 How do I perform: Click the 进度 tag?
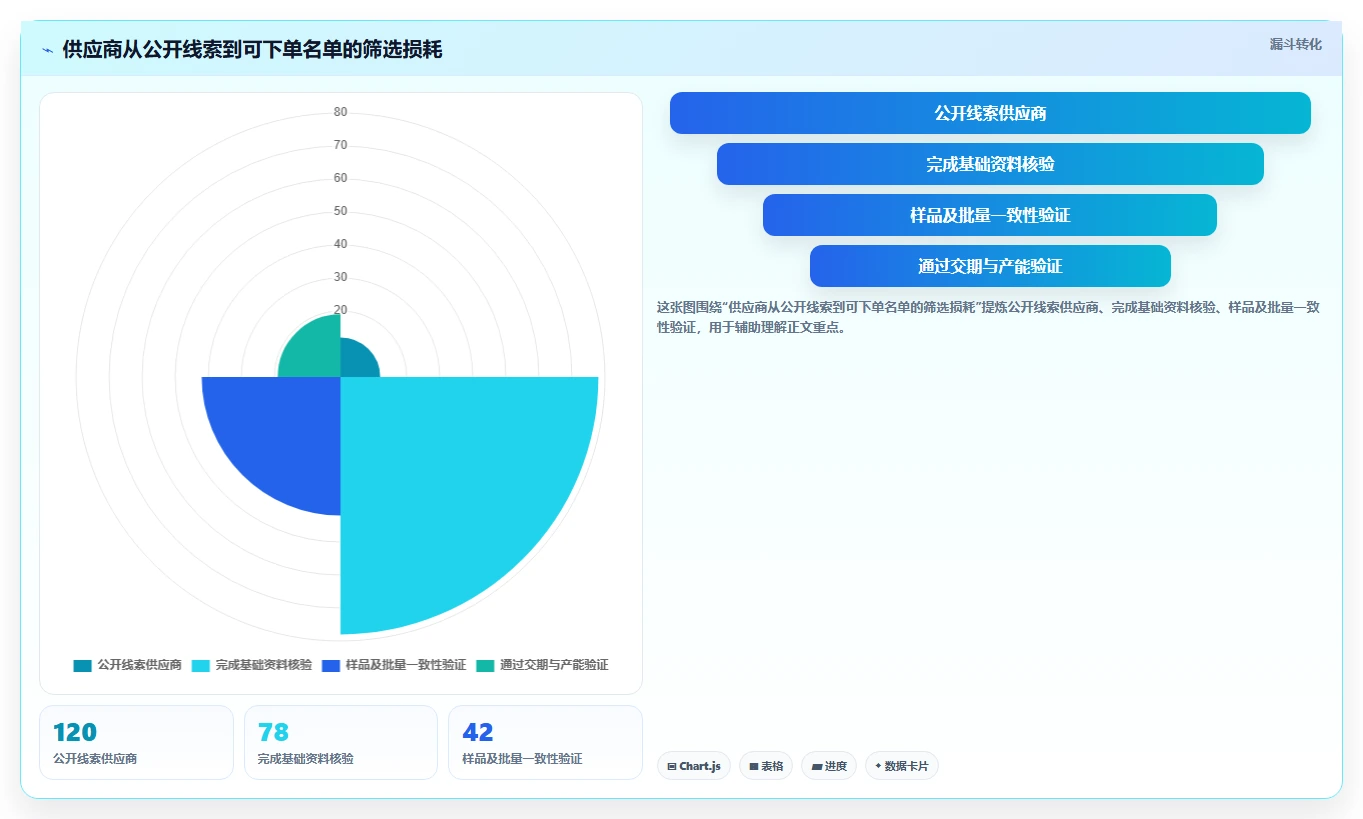[829, 766]
